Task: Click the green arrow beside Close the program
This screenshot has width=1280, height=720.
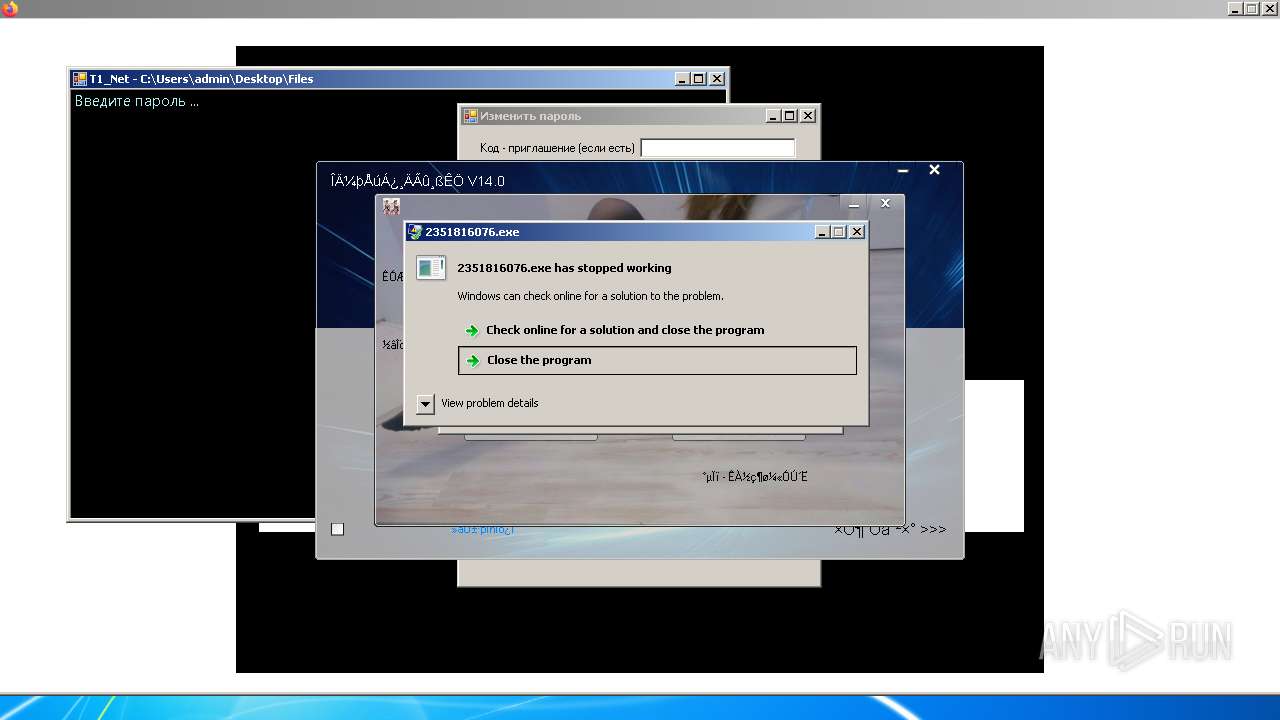Action: (473, 361)
